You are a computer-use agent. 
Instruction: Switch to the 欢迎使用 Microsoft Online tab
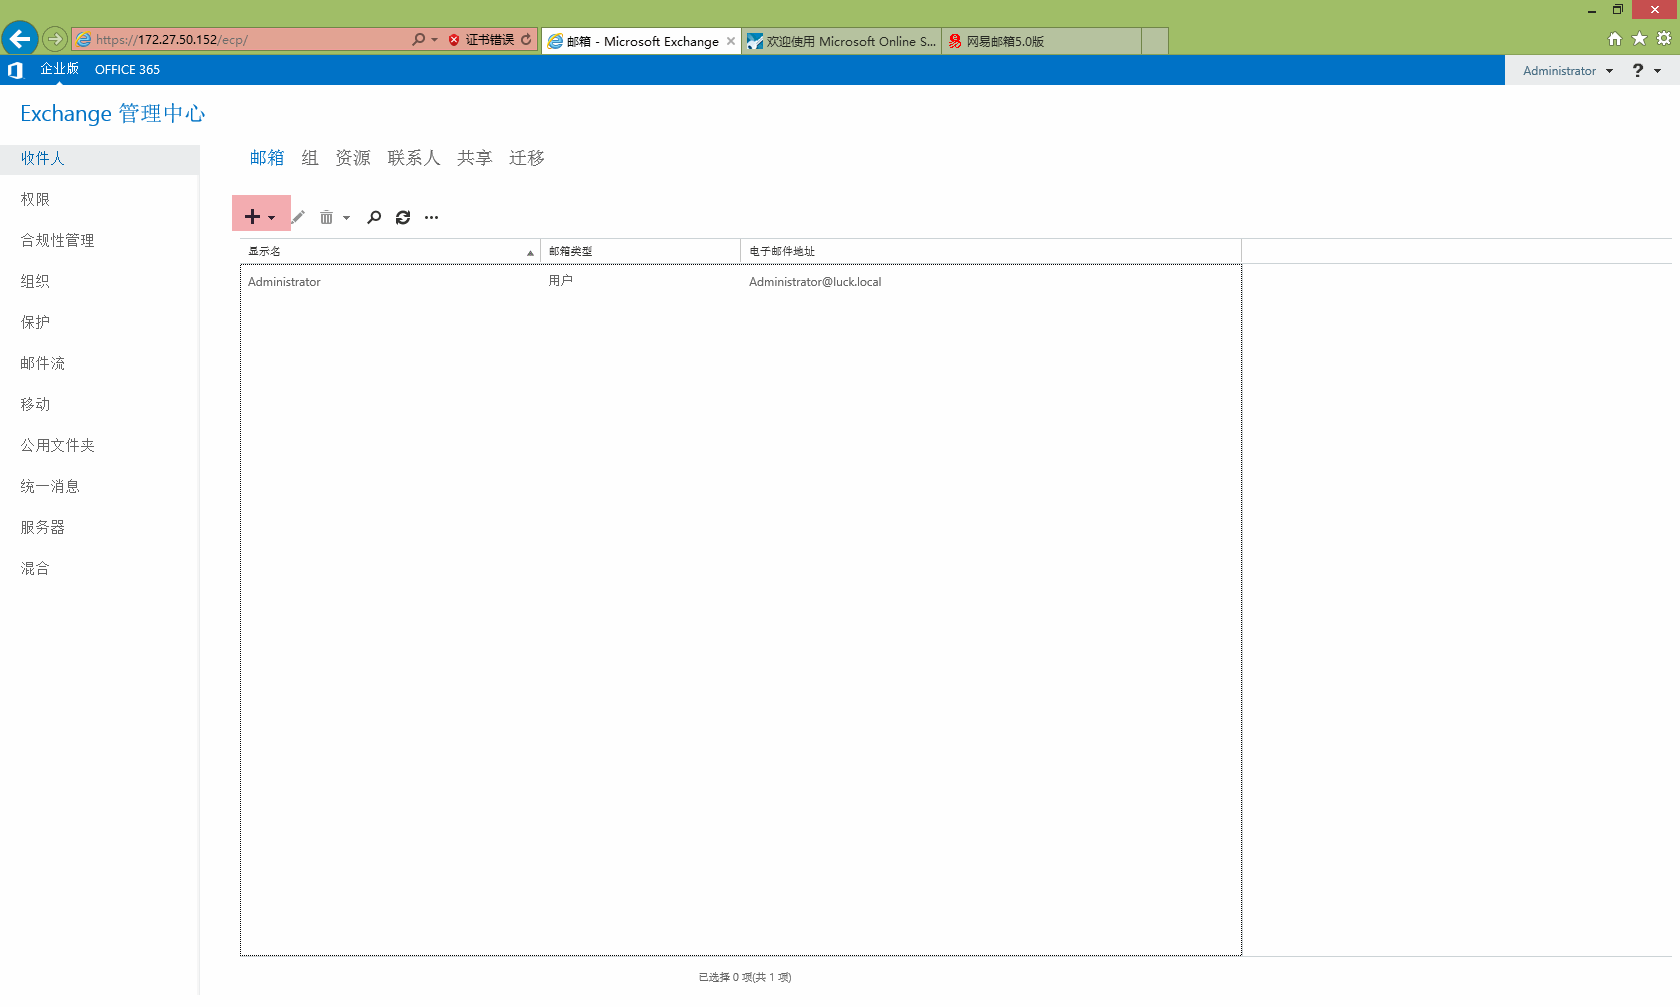point(842,41)
